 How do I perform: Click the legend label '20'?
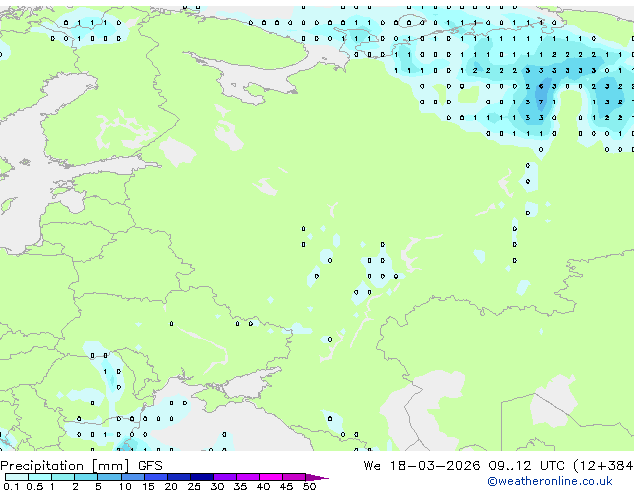coord(171,486)
